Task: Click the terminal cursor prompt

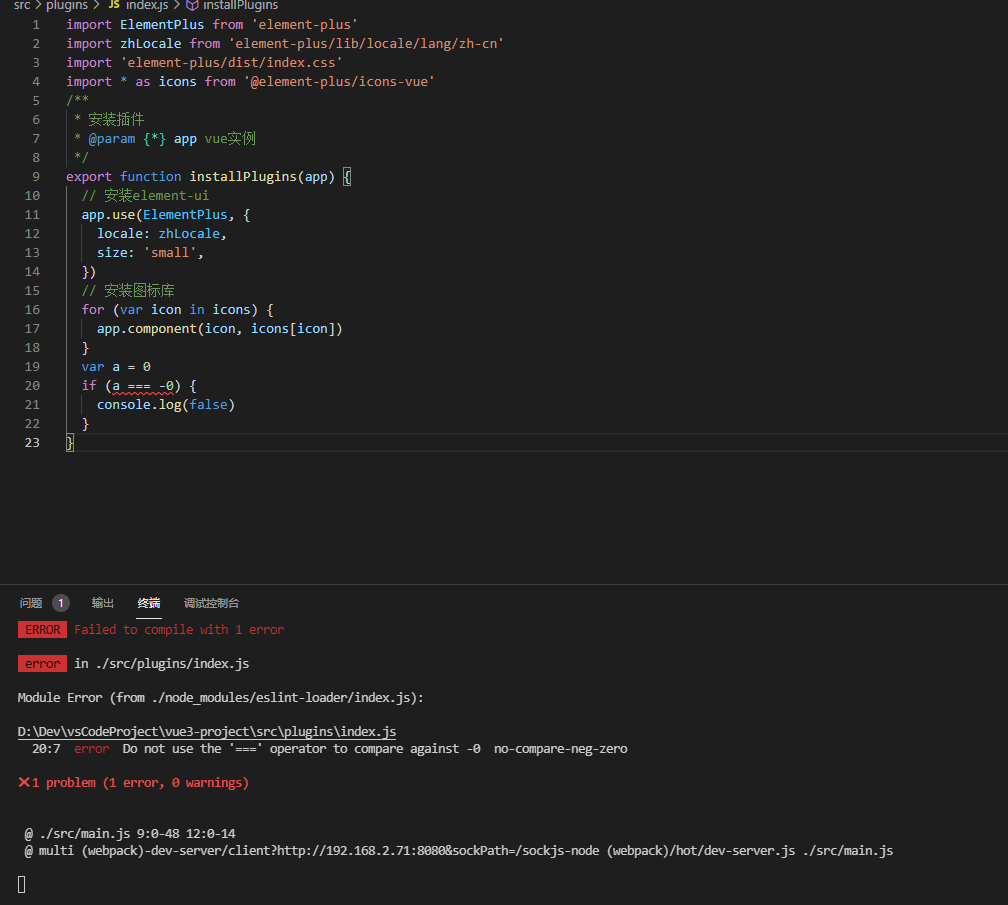Action: click(22, 885)
